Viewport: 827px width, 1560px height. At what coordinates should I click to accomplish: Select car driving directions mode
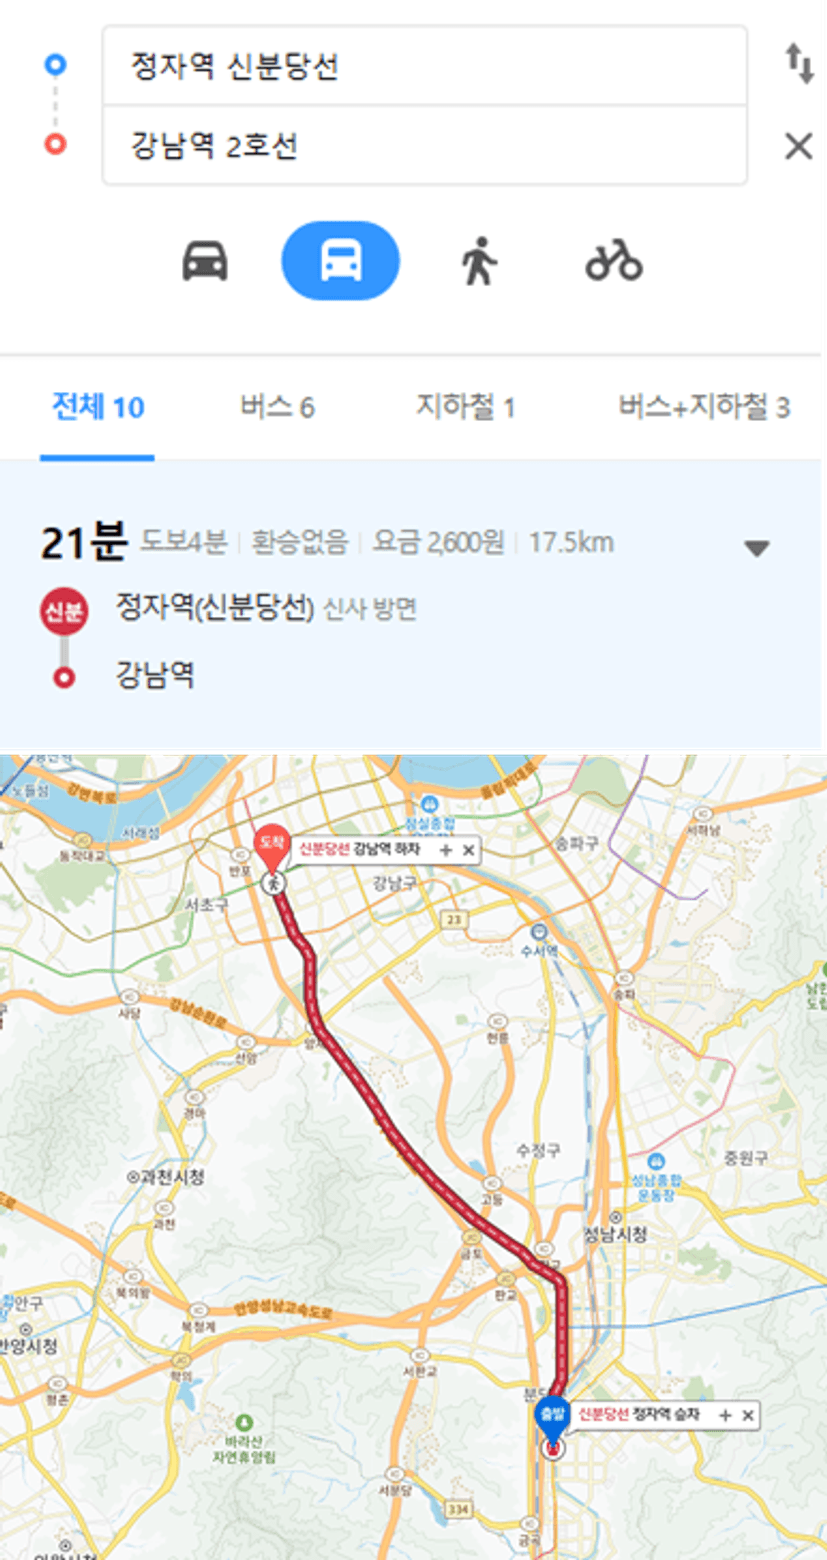204,261
